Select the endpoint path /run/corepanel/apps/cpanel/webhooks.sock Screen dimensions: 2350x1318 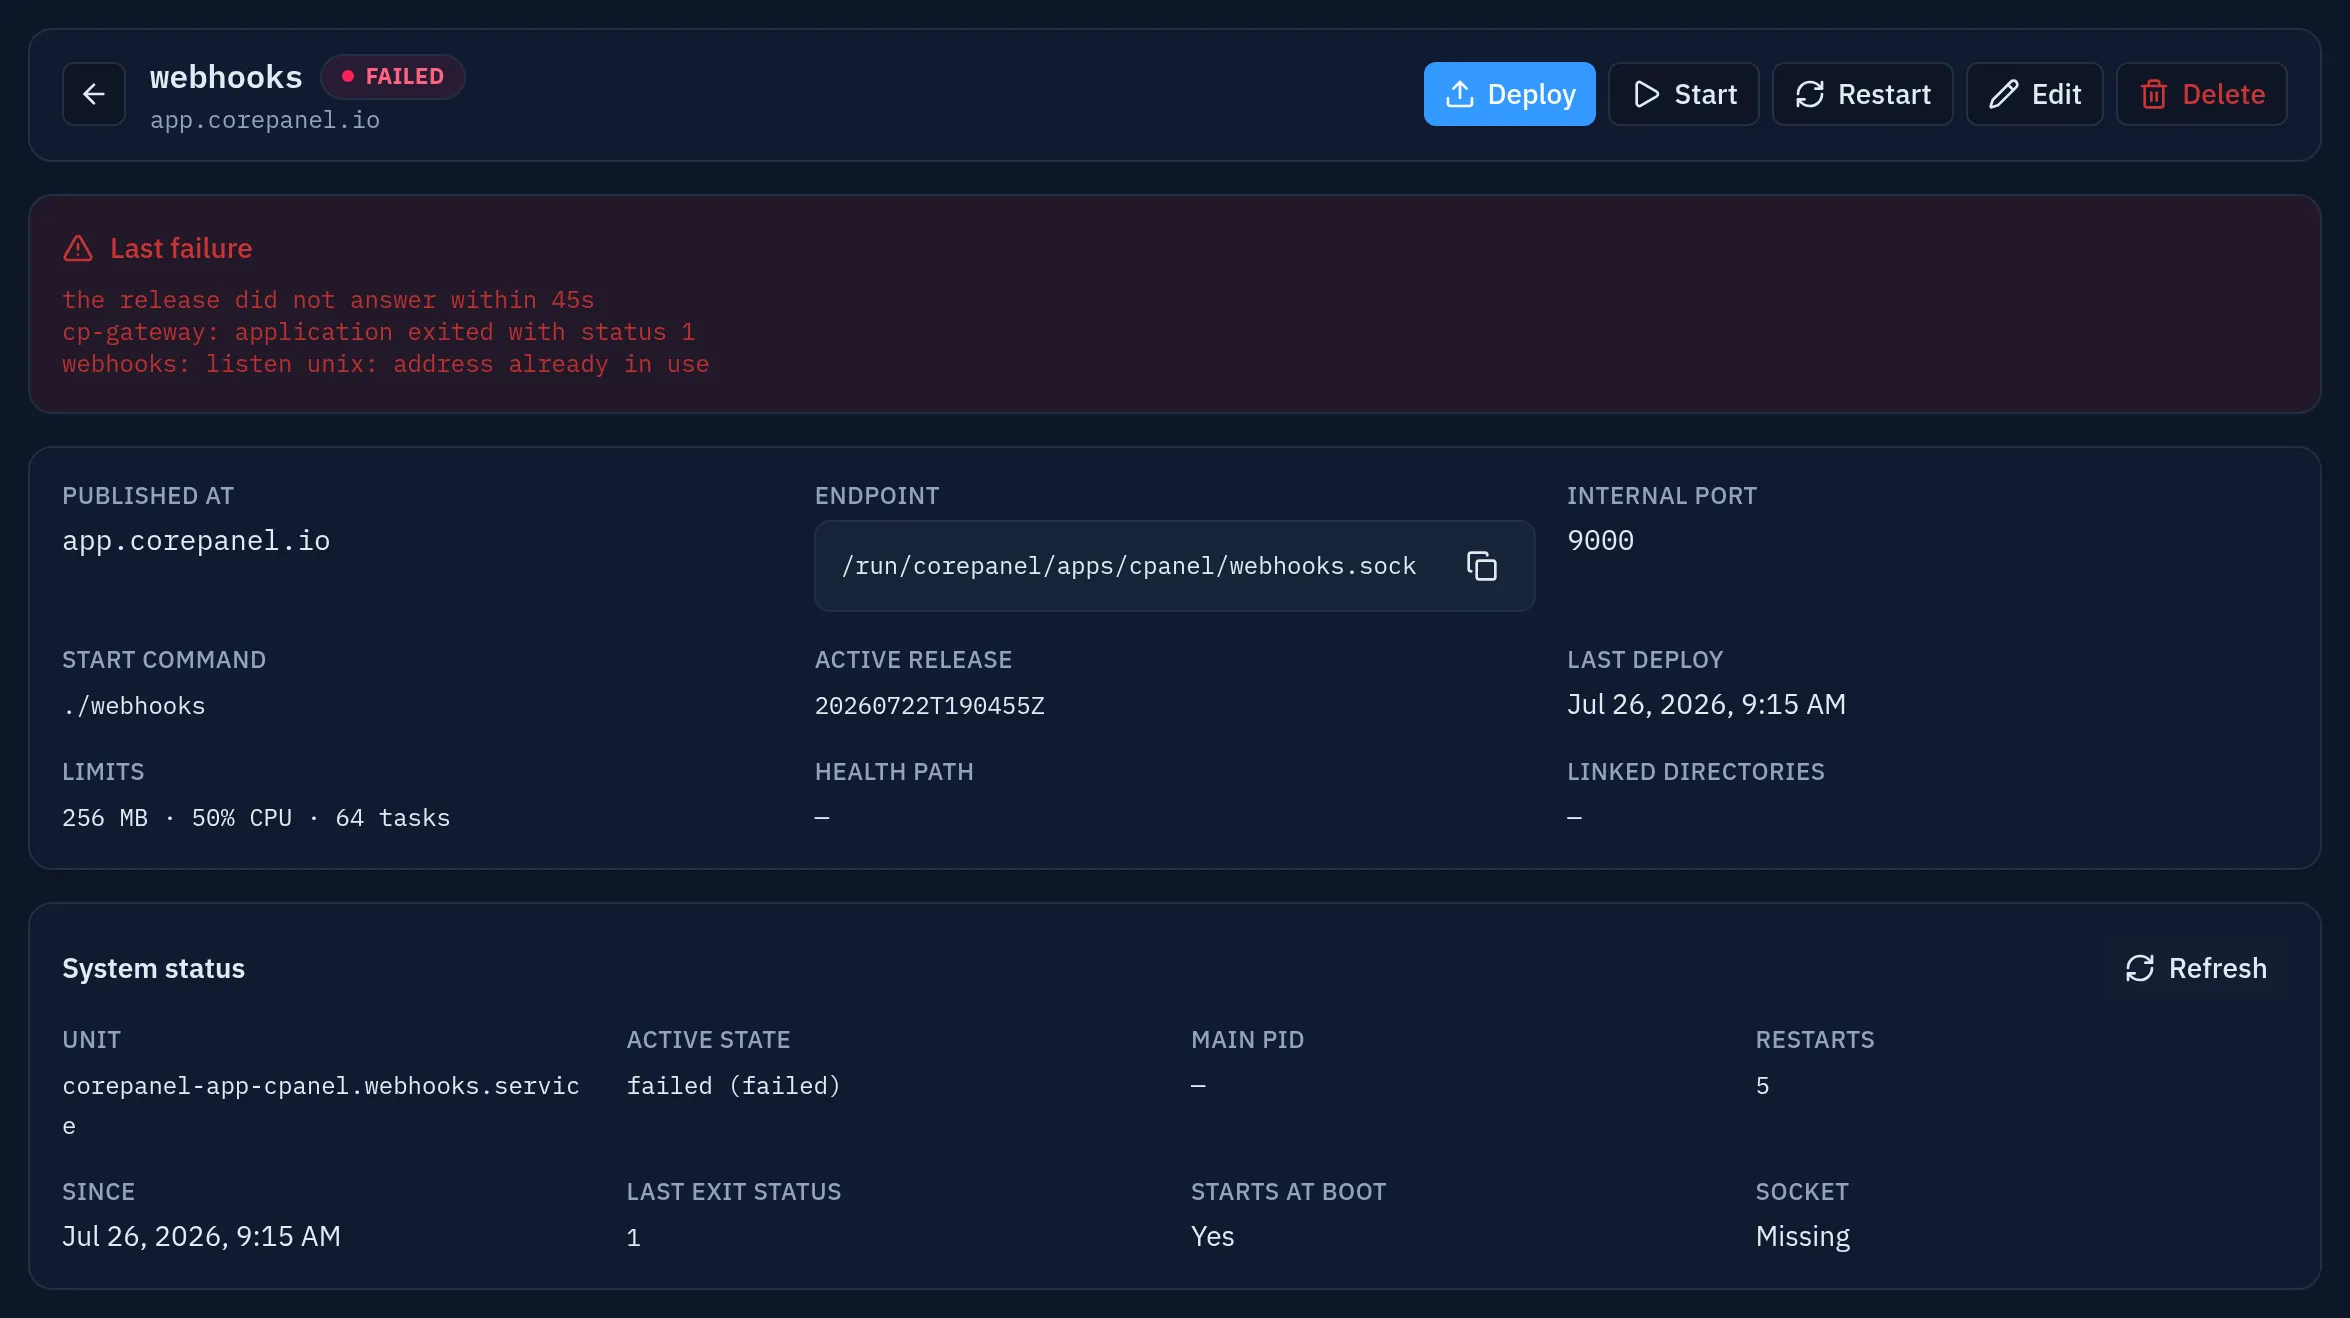1128,566
